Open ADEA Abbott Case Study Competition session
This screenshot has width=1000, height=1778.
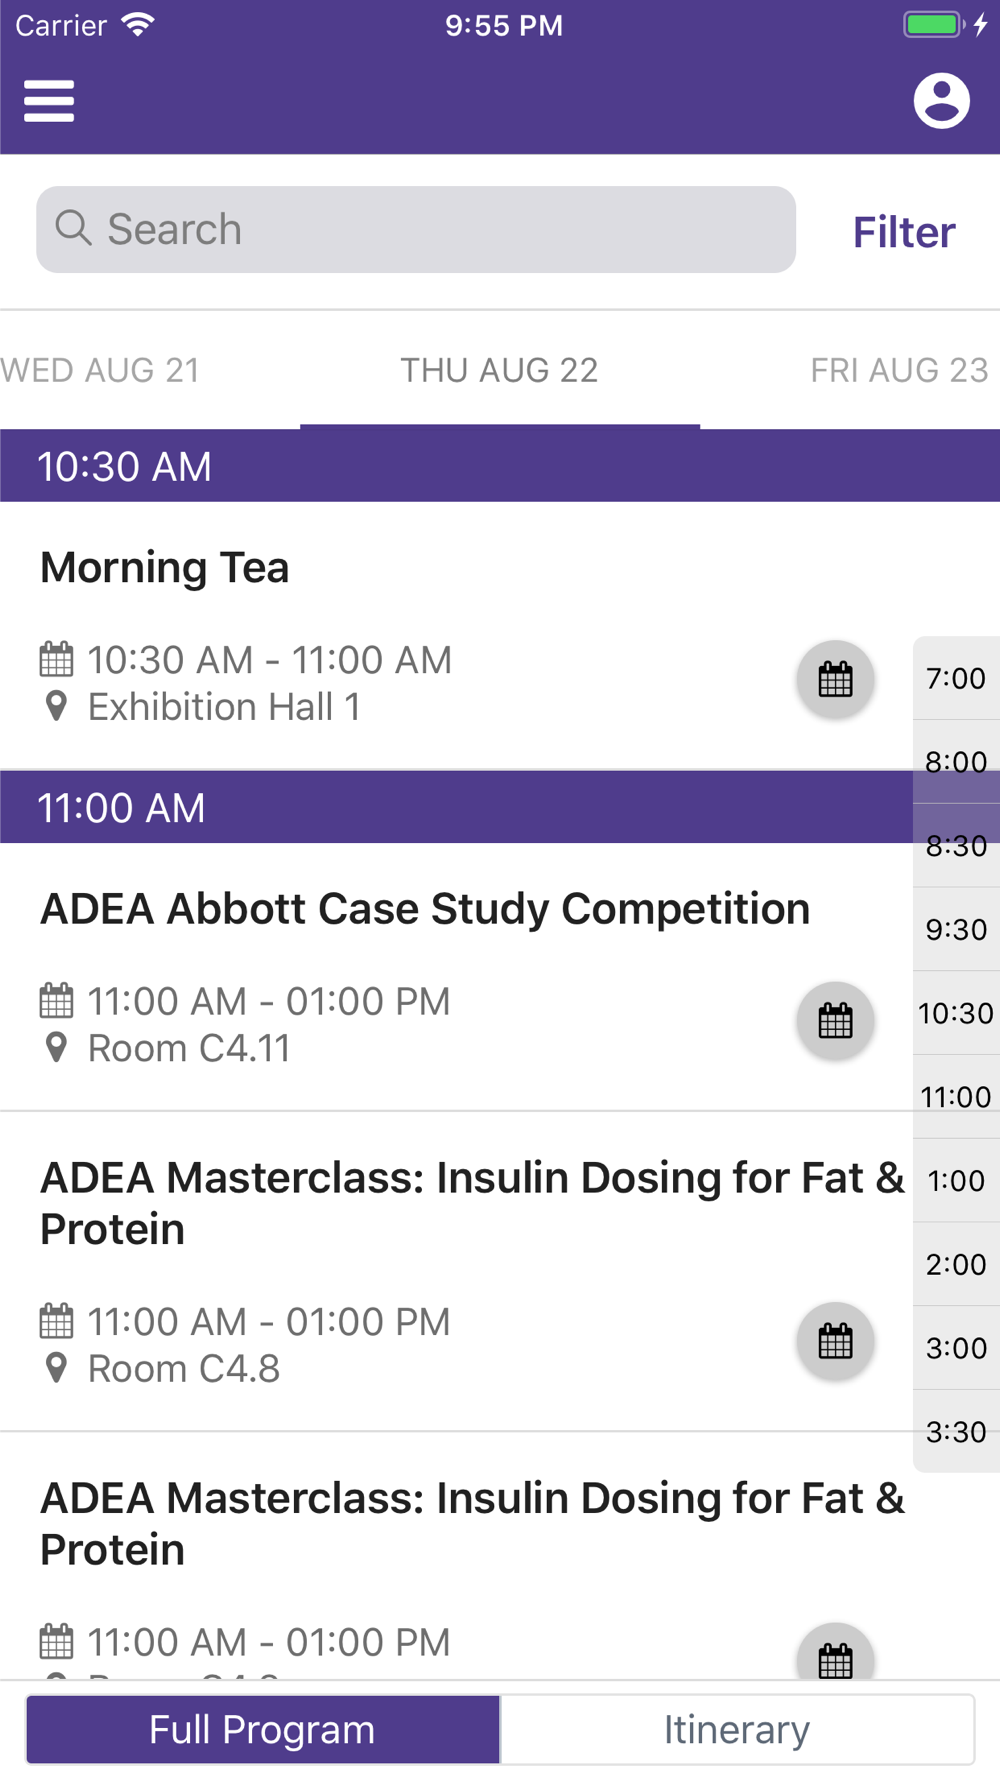[x=425, y=909]
